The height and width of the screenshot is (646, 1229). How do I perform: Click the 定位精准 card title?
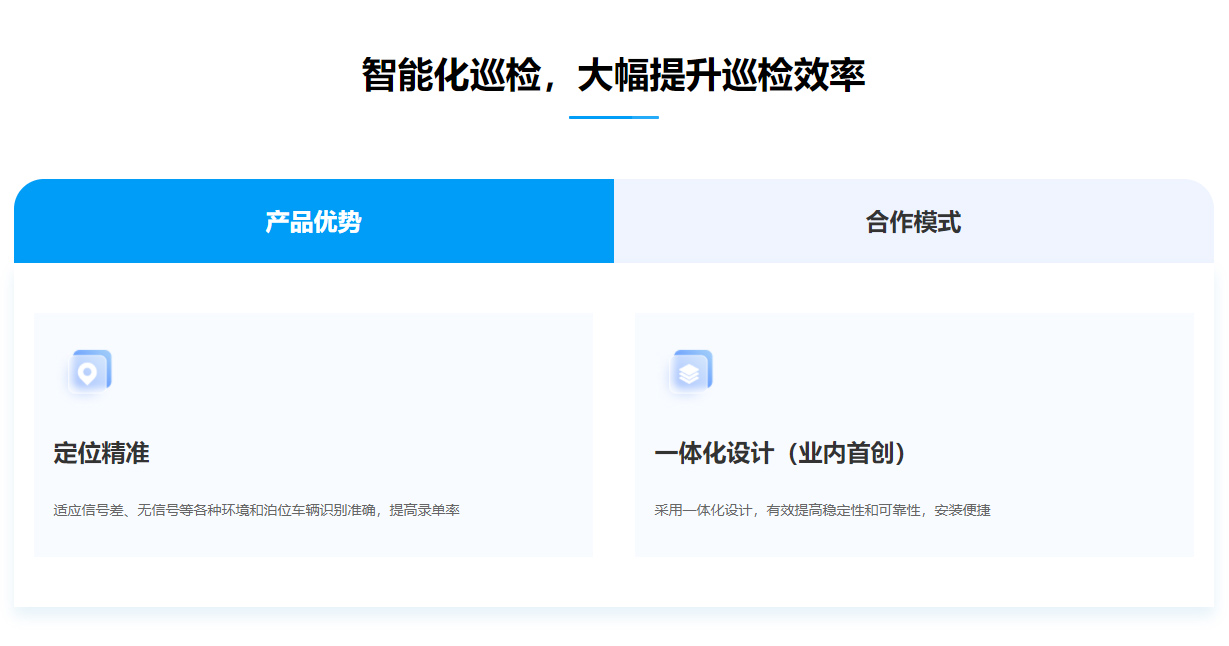click(x=101, y=453)
